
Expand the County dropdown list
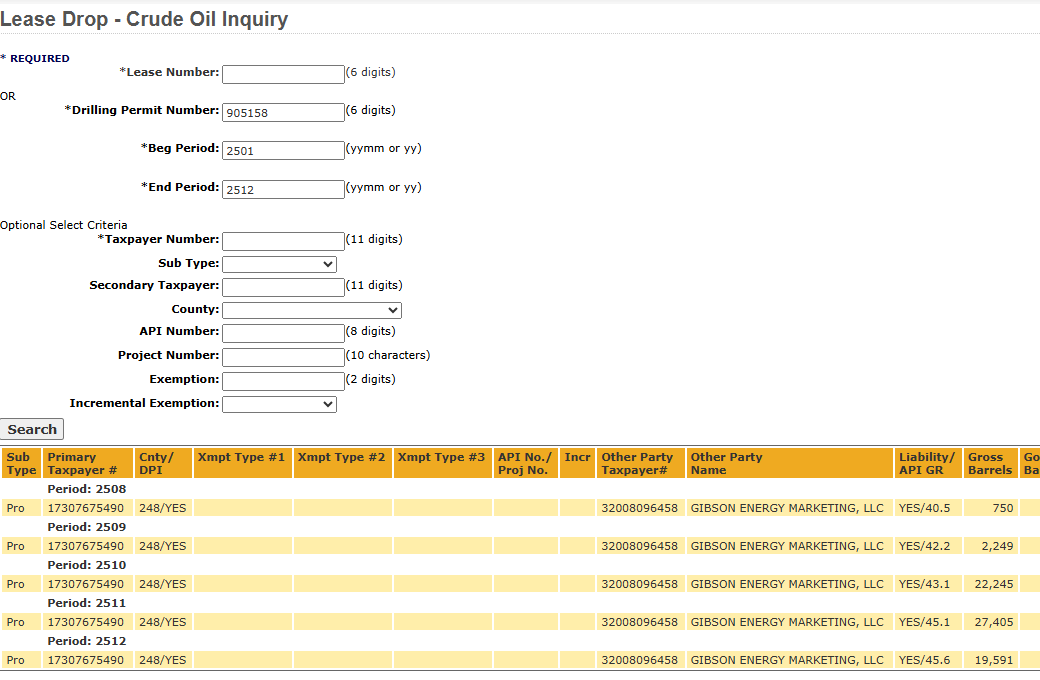click(311, 310)
